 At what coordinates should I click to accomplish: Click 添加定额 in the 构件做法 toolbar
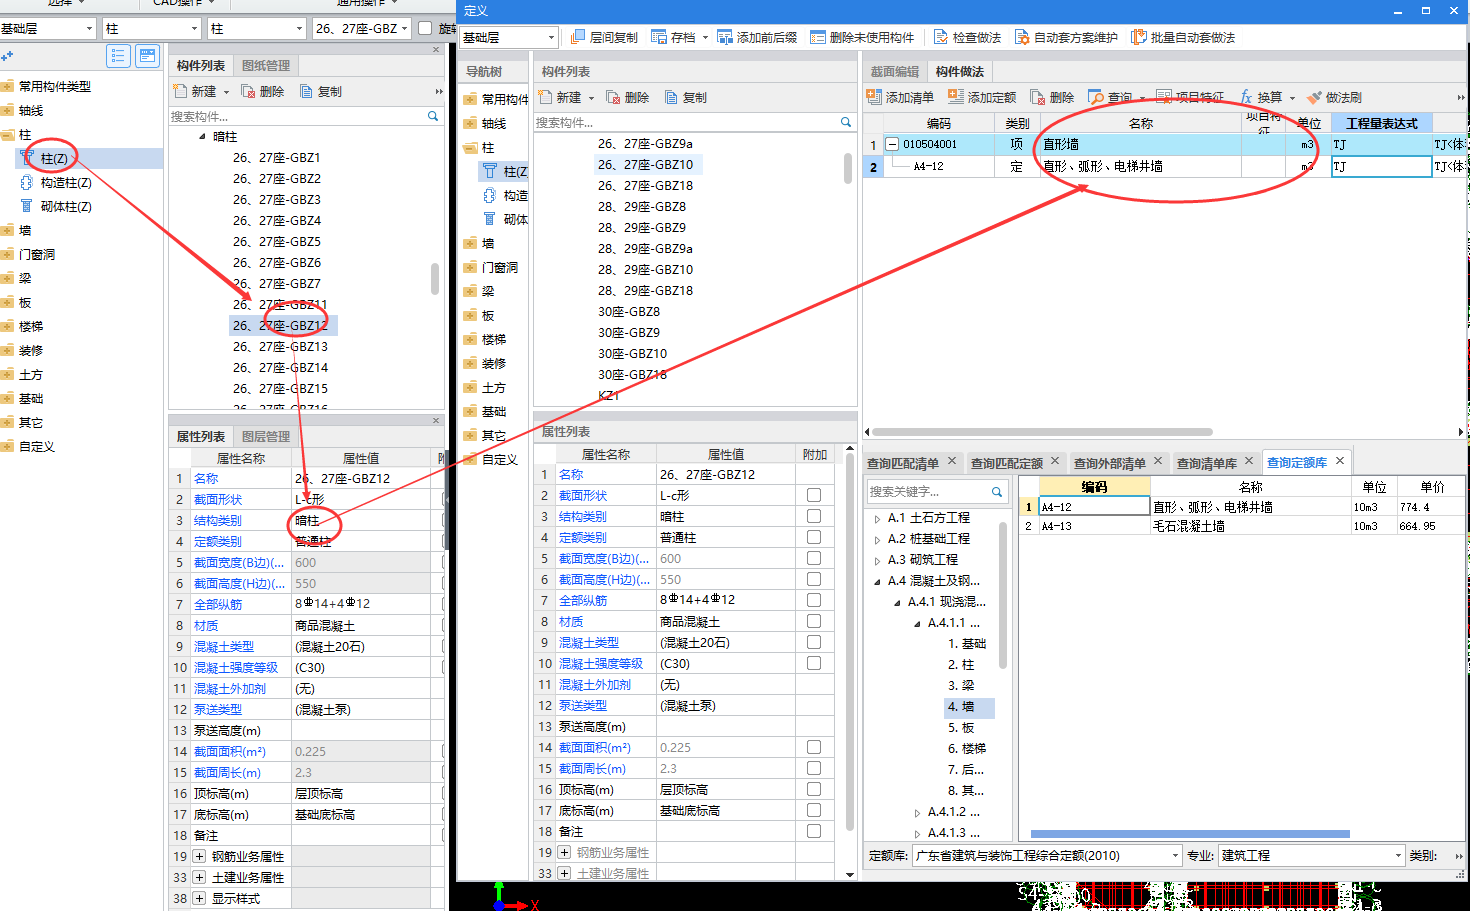(x=982, y=97)
